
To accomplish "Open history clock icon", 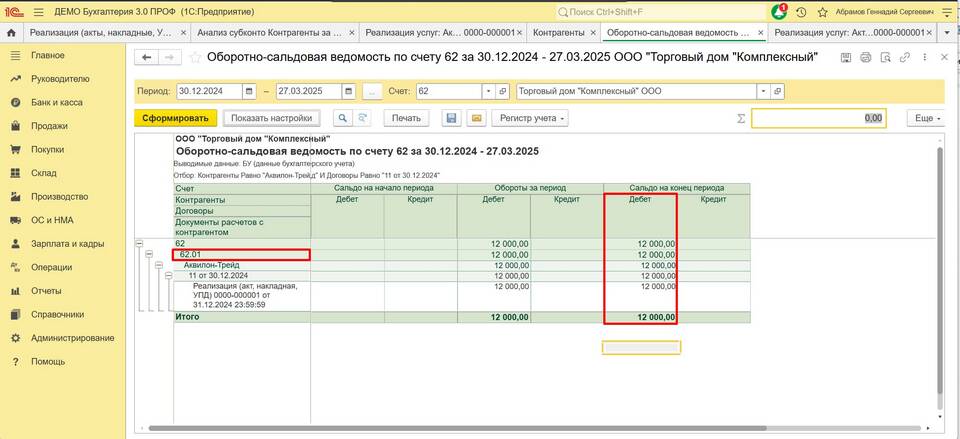I will click(x=801, y=12).
